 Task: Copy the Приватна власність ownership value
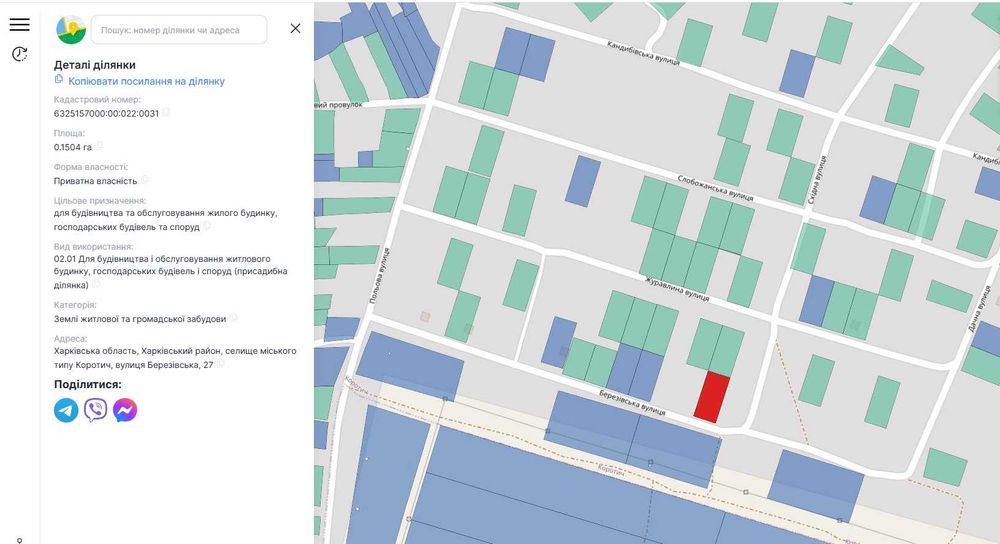(x=145, y=180)
